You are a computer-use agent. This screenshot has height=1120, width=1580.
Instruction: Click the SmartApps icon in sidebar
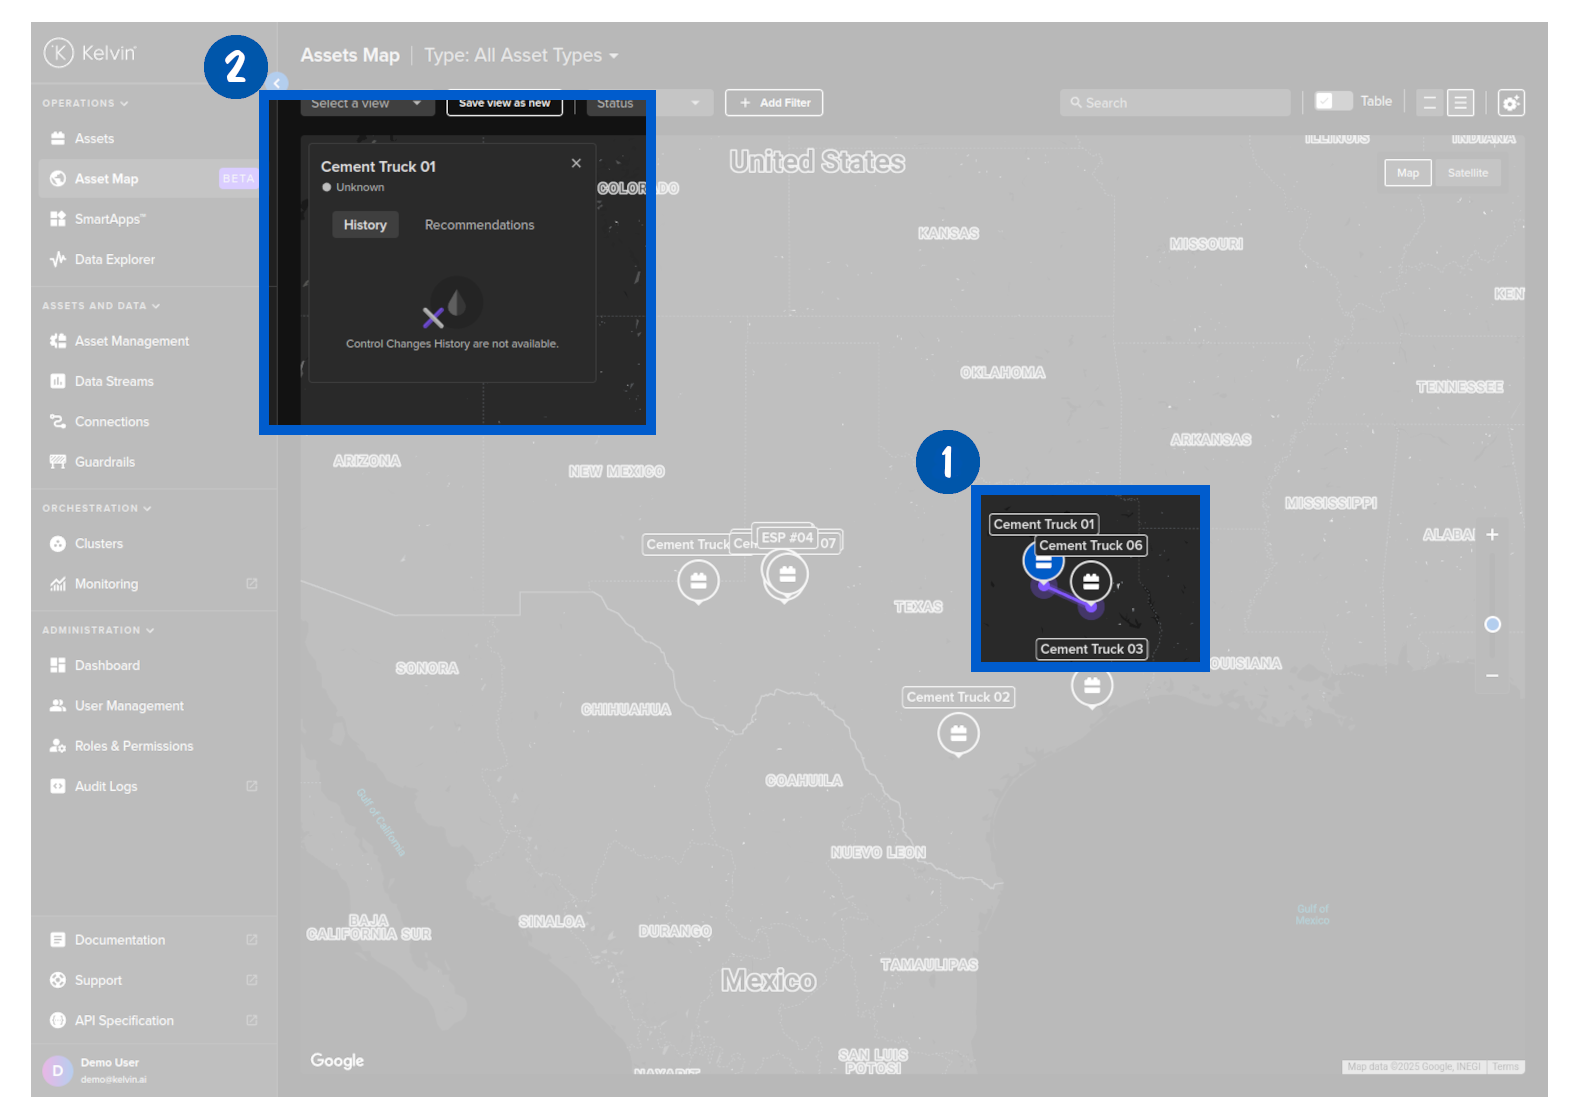point(58,219)
